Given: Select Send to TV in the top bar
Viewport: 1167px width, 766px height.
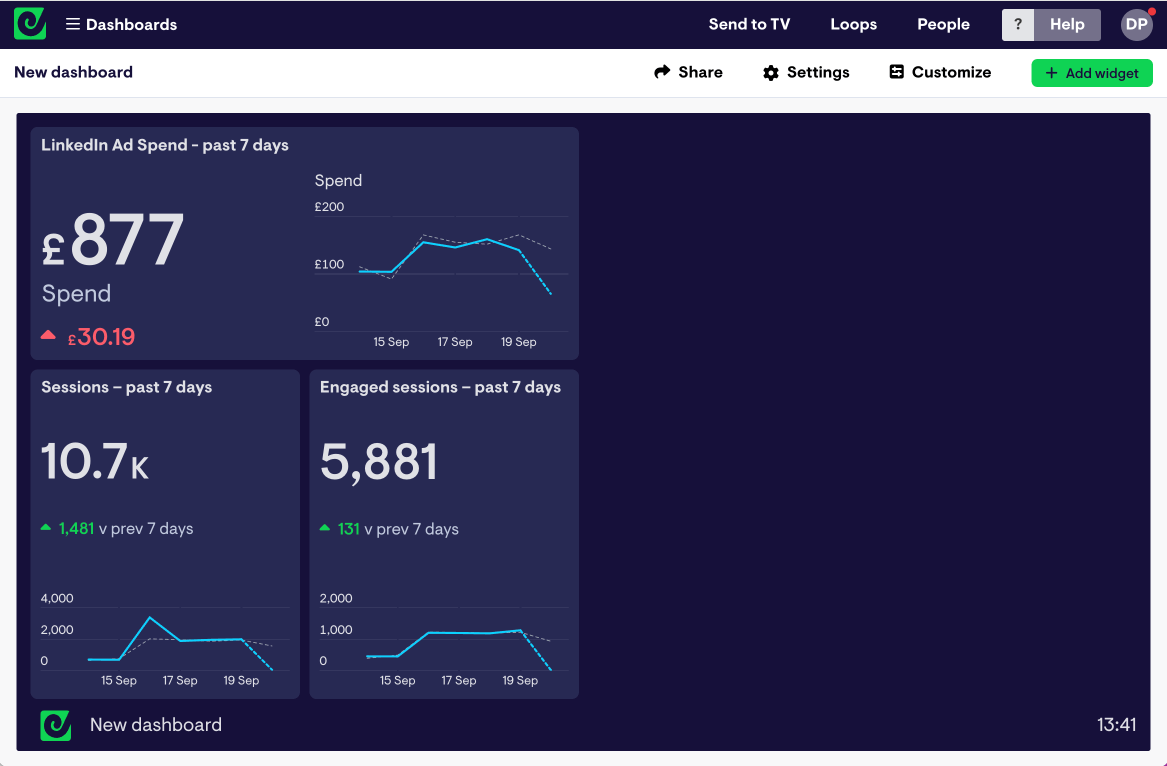Looking at the screenshot, I should coord(749,24).
